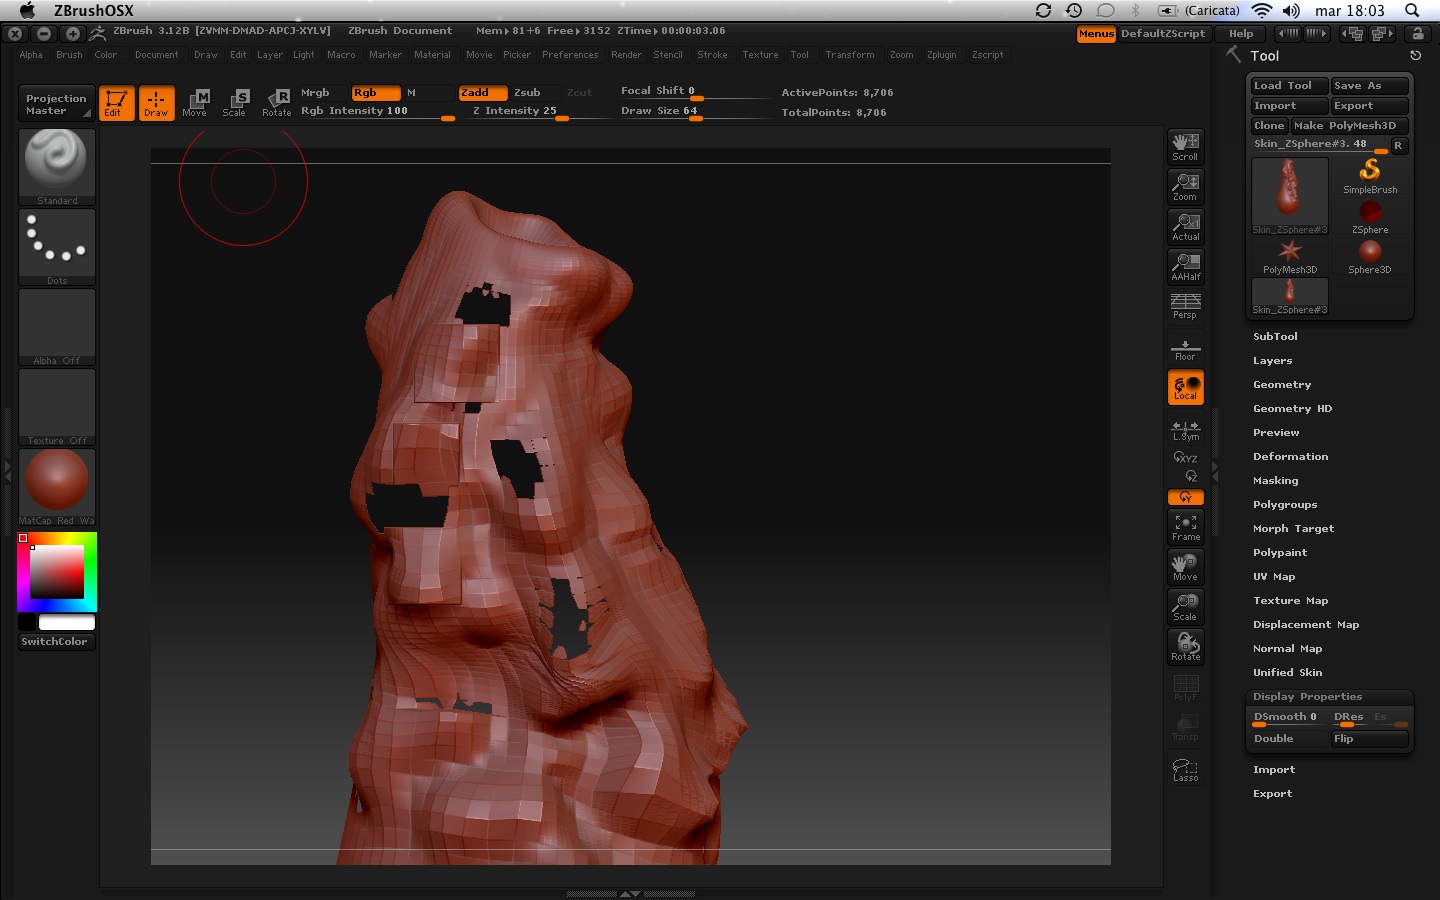Toggle Zadd sculpt mode

482,92
